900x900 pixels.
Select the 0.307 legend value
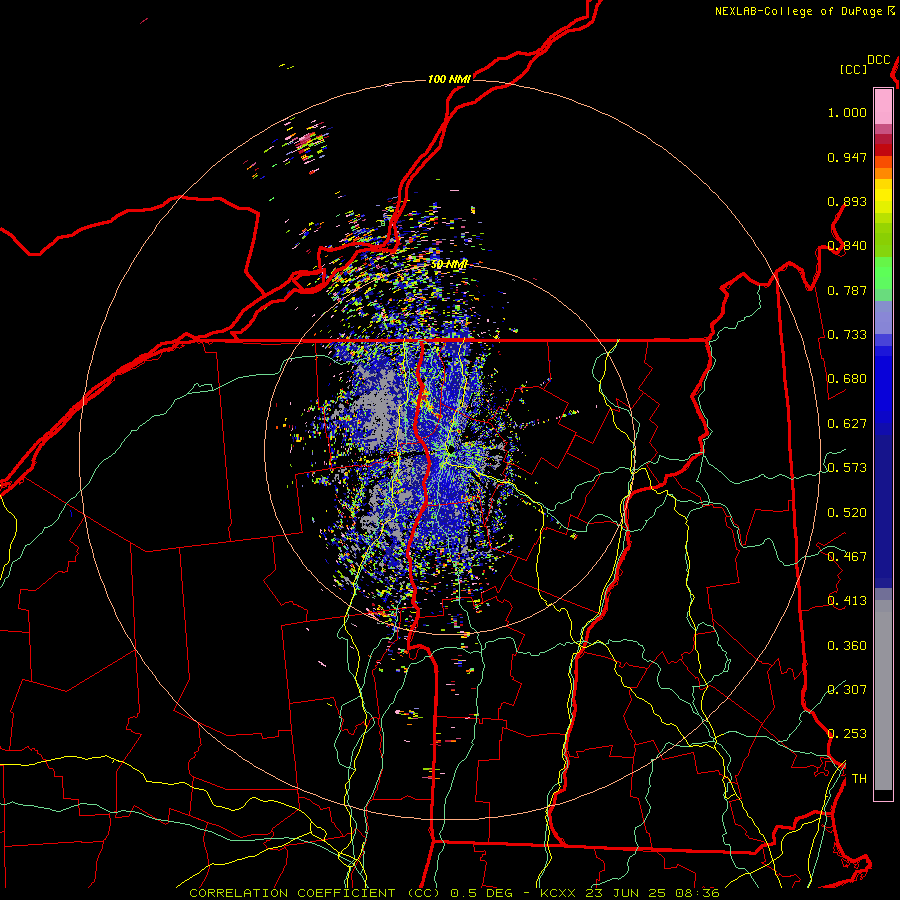point(847,690)
